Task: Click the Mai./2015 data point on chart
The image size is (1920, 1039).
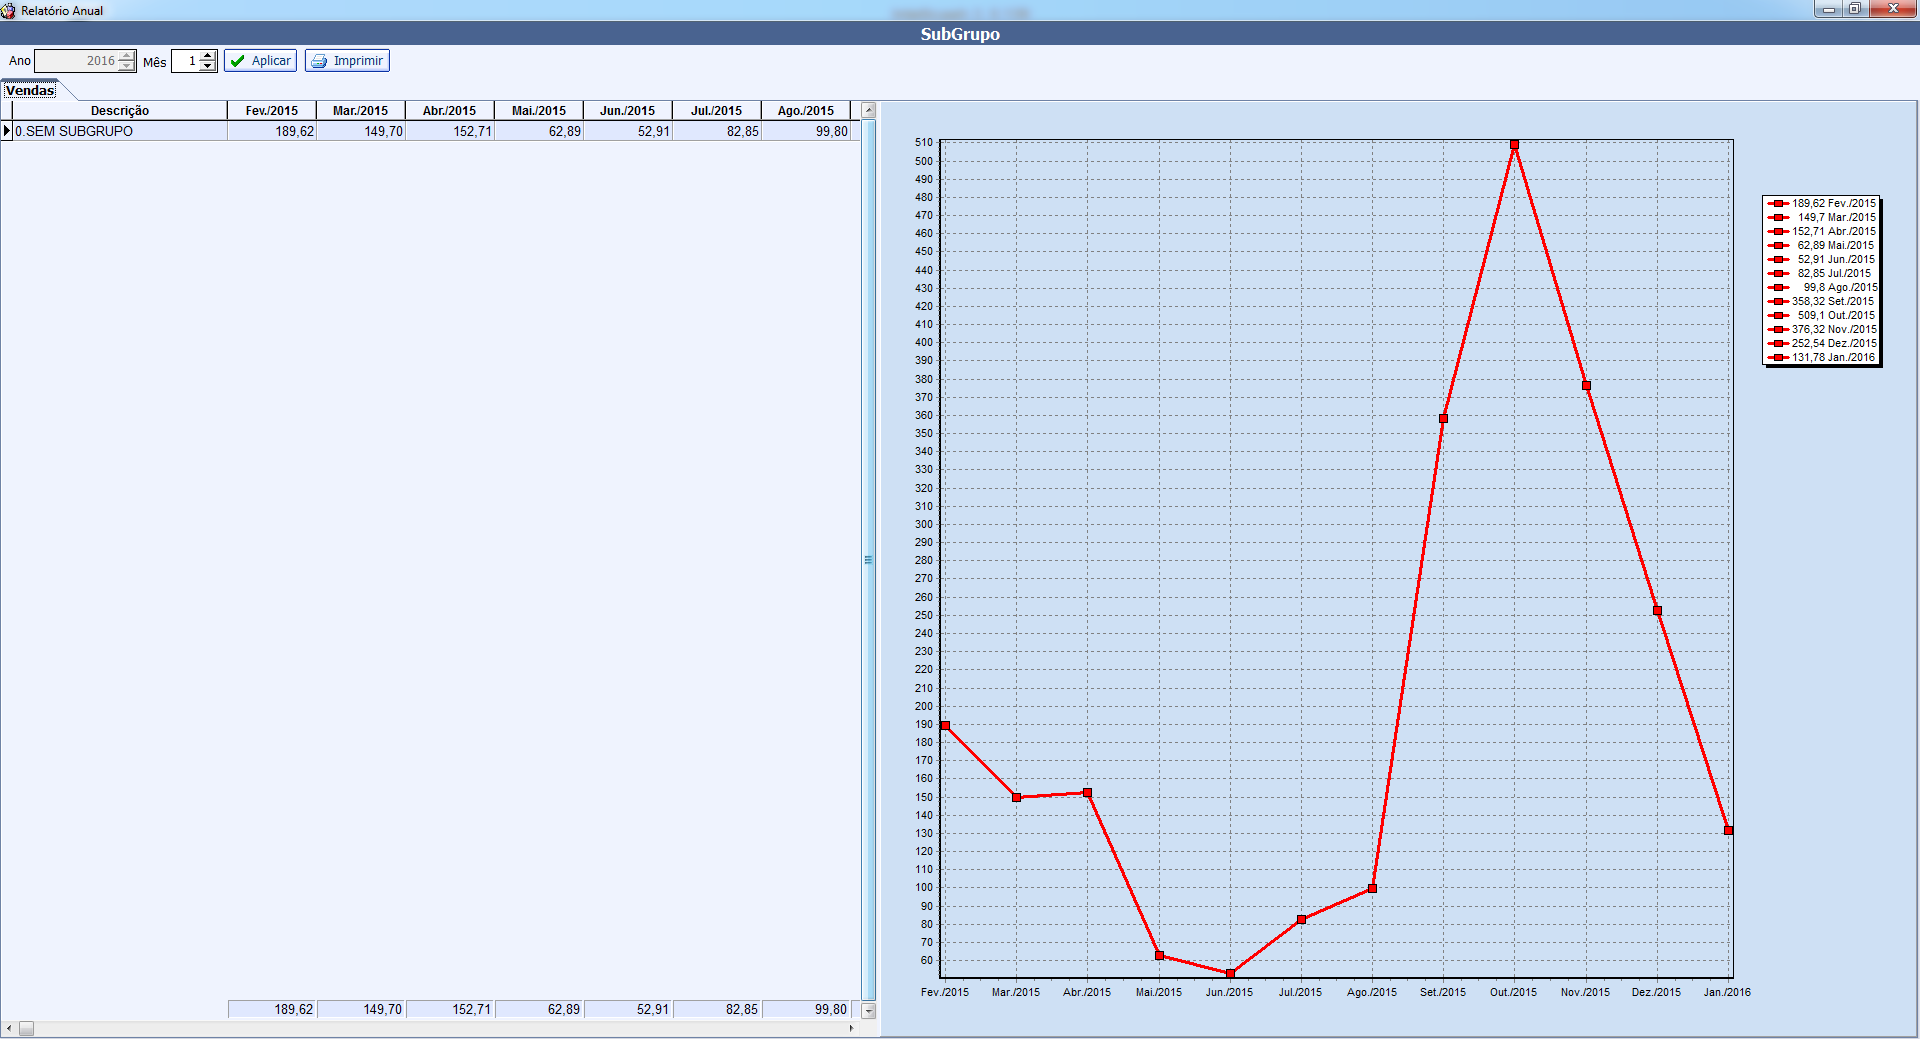Action: tap(1159, 955)
